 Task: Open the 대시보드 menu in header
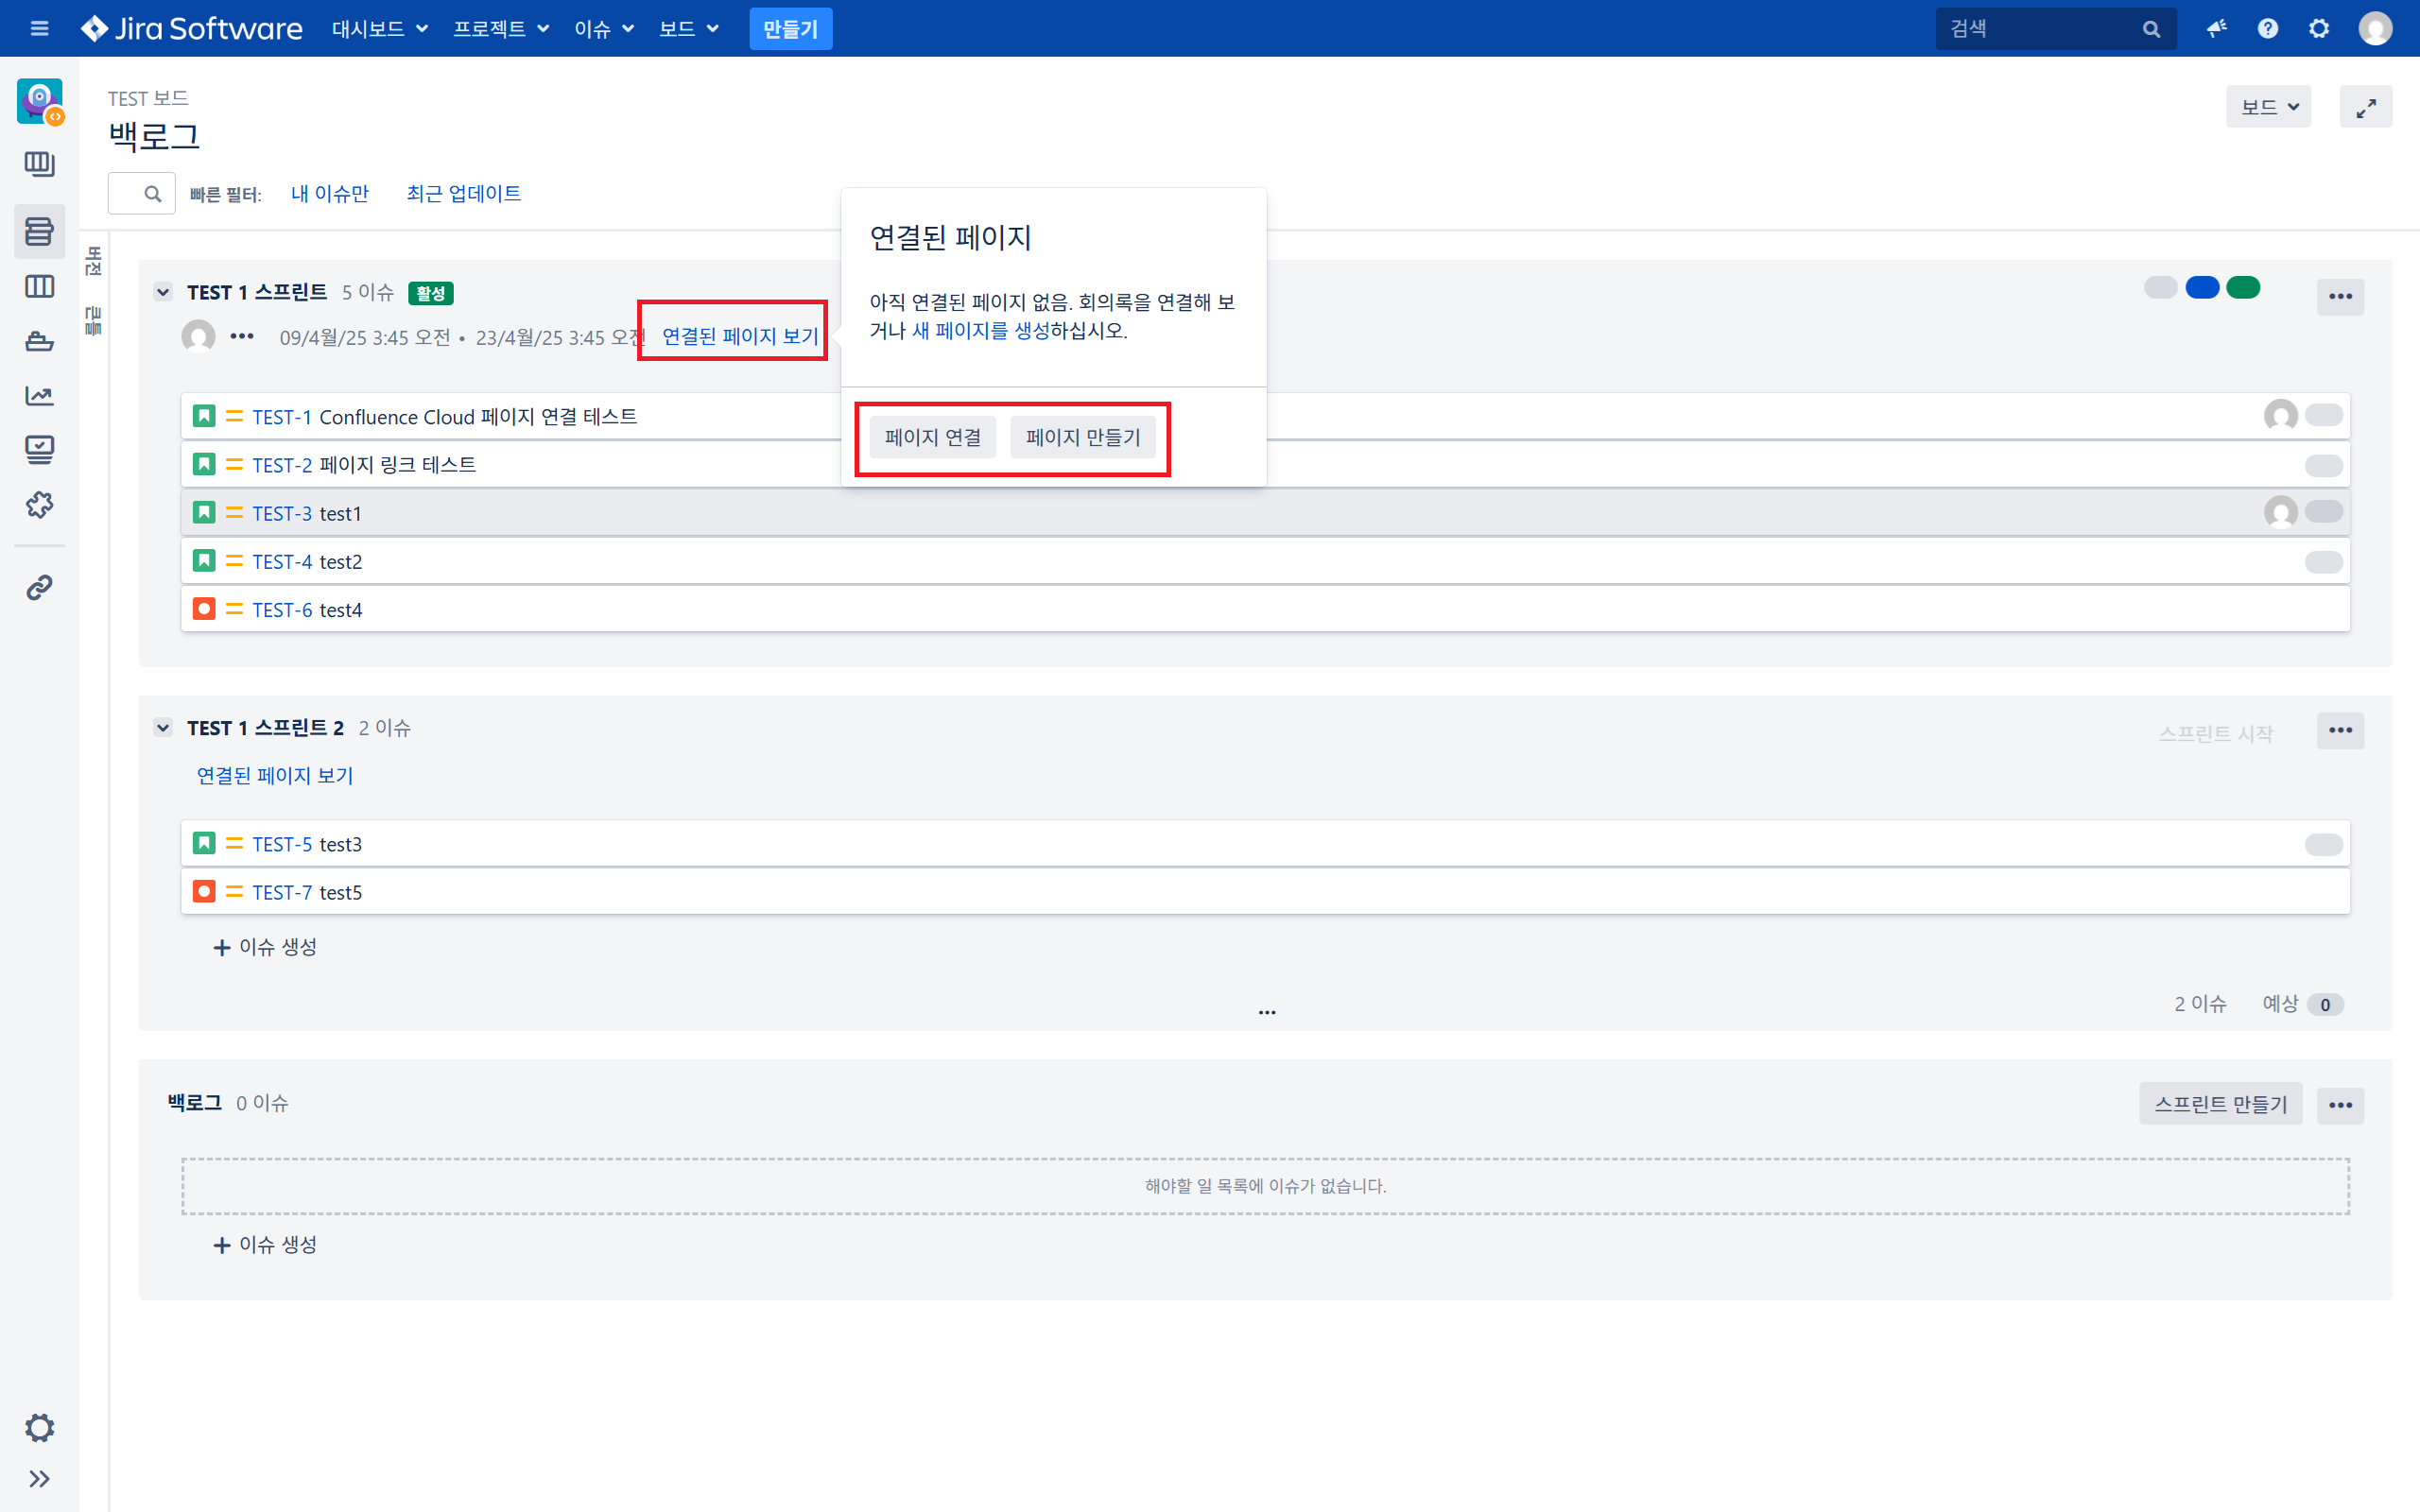coord(379,29)
